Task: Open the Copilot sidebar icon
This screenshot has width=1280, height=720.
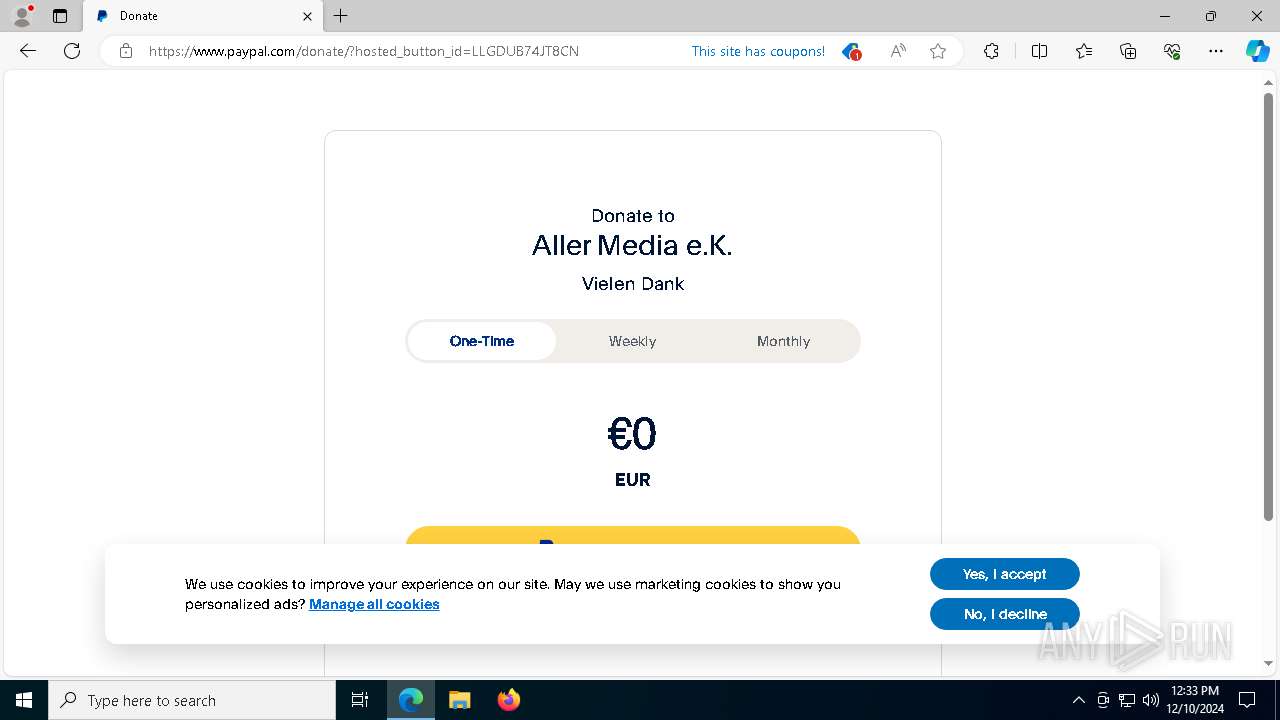Action: click(x=1257, y=51)
